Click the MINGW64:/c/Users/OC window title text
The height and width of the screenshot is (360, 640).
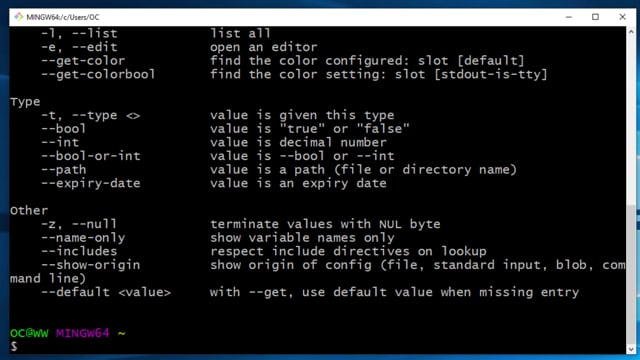pos(63,17)
